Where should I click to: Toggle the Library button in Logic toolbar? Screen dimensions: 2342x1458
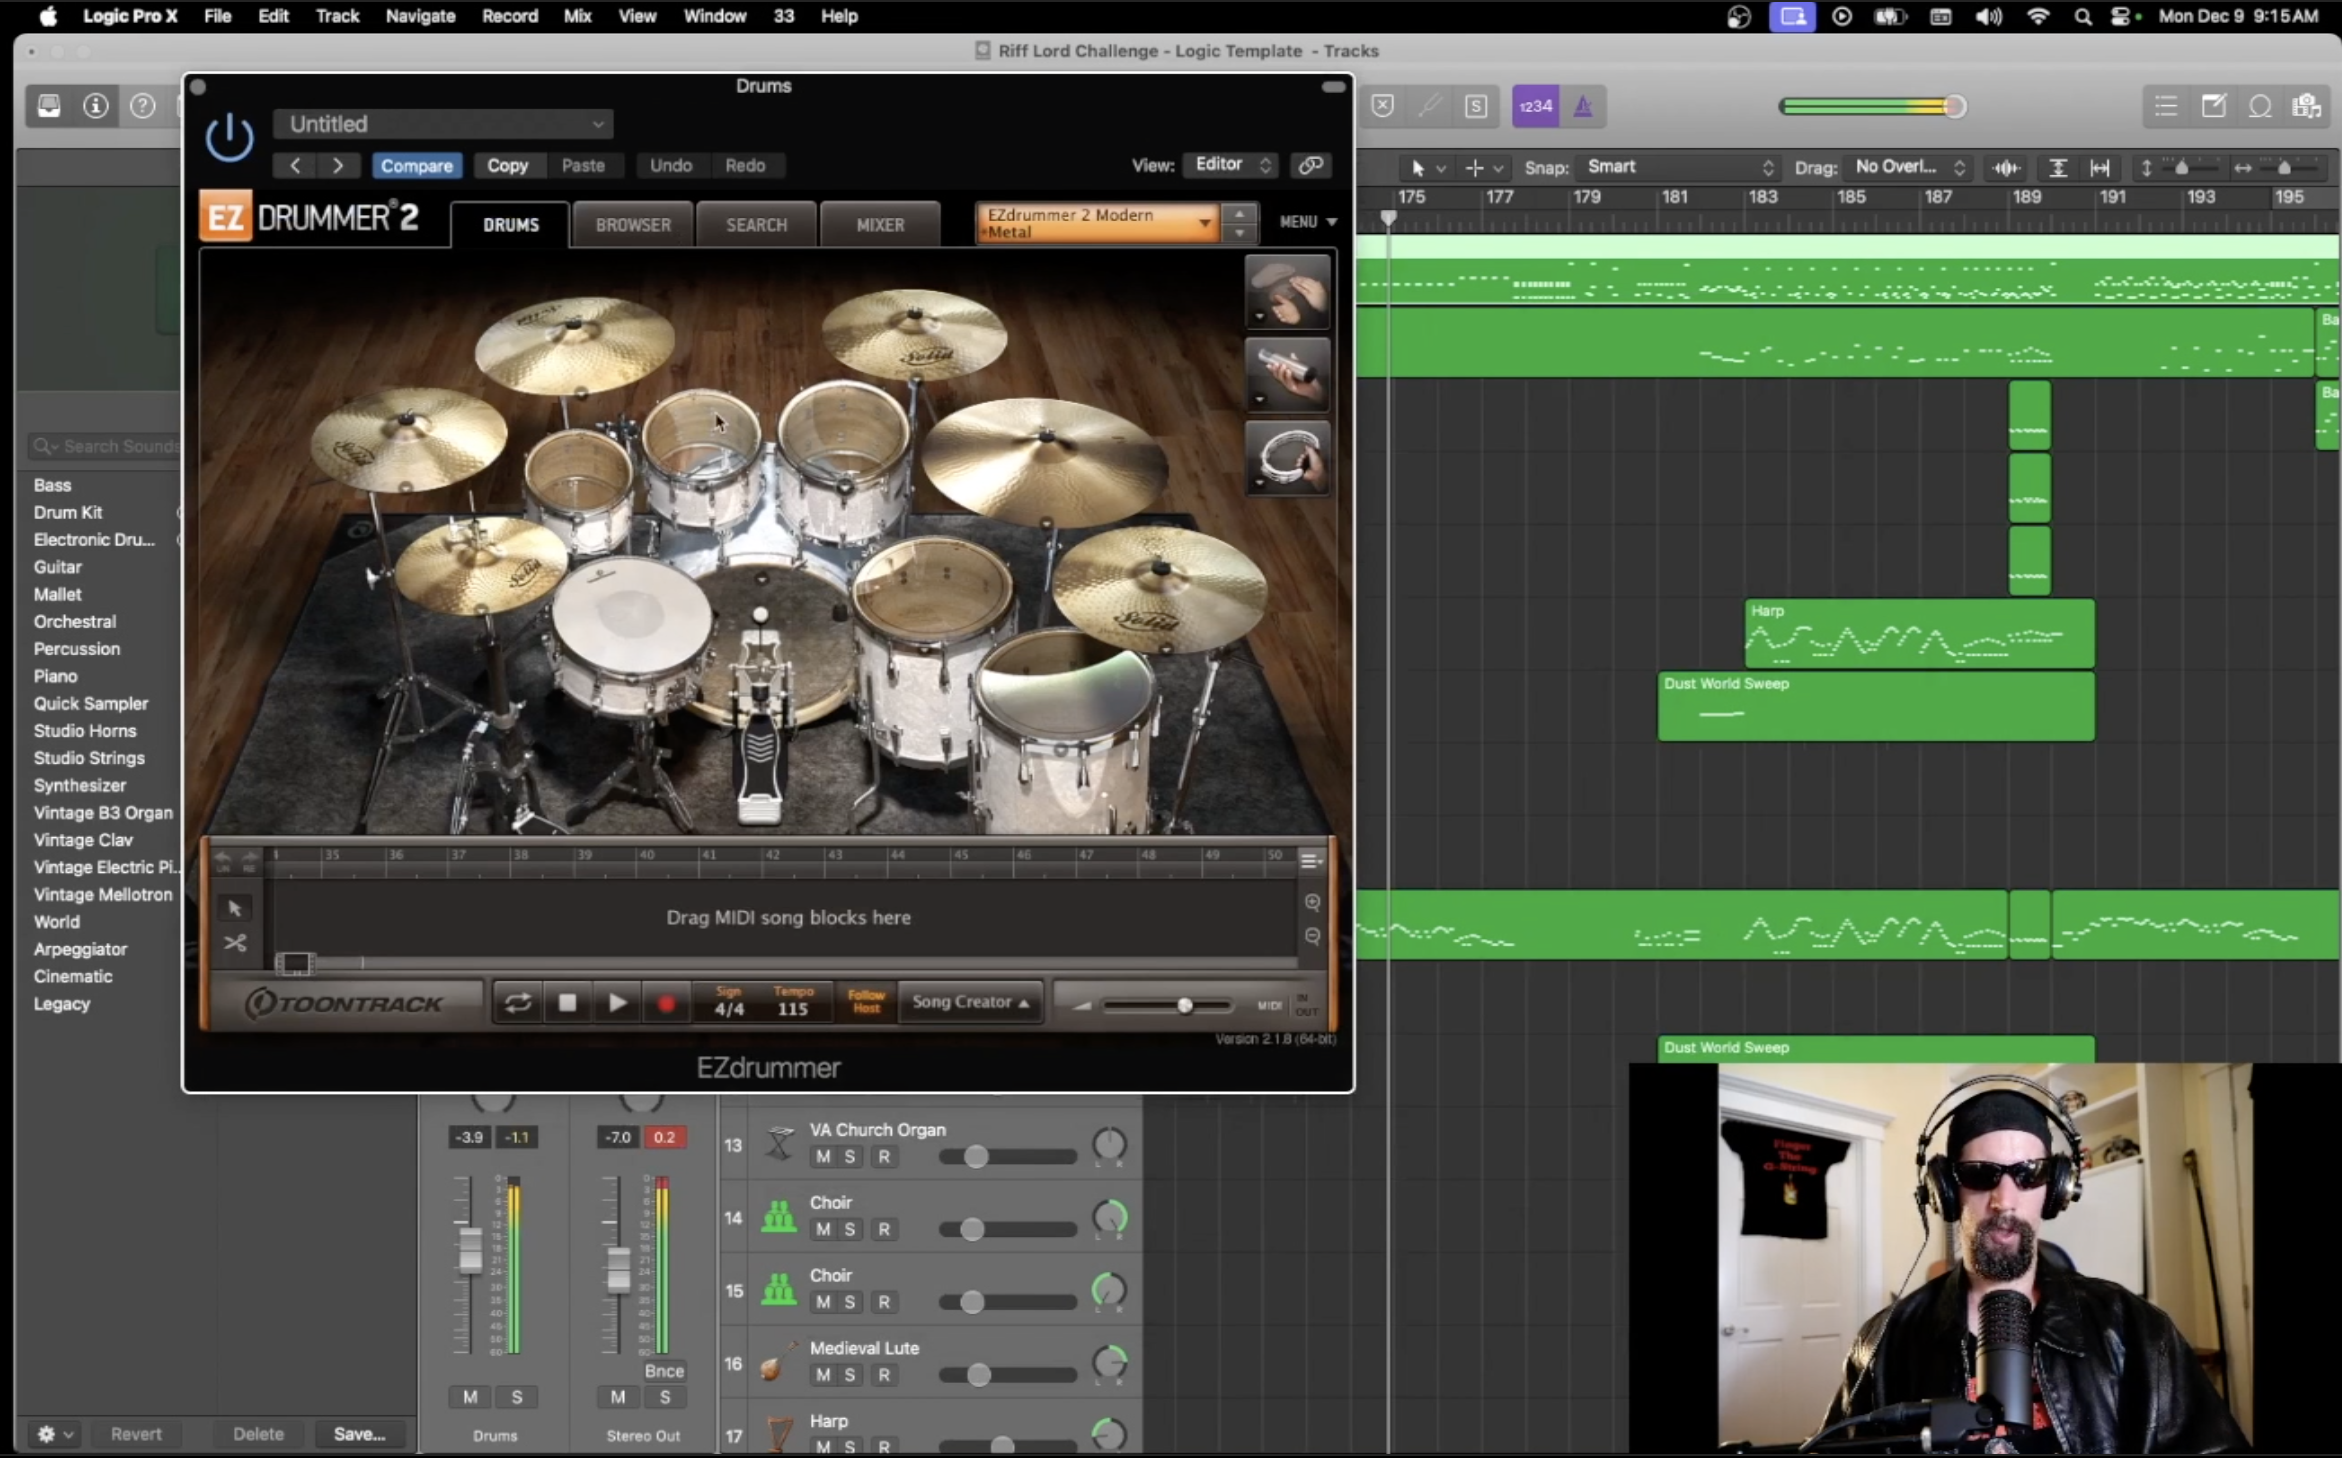[48, 106]
